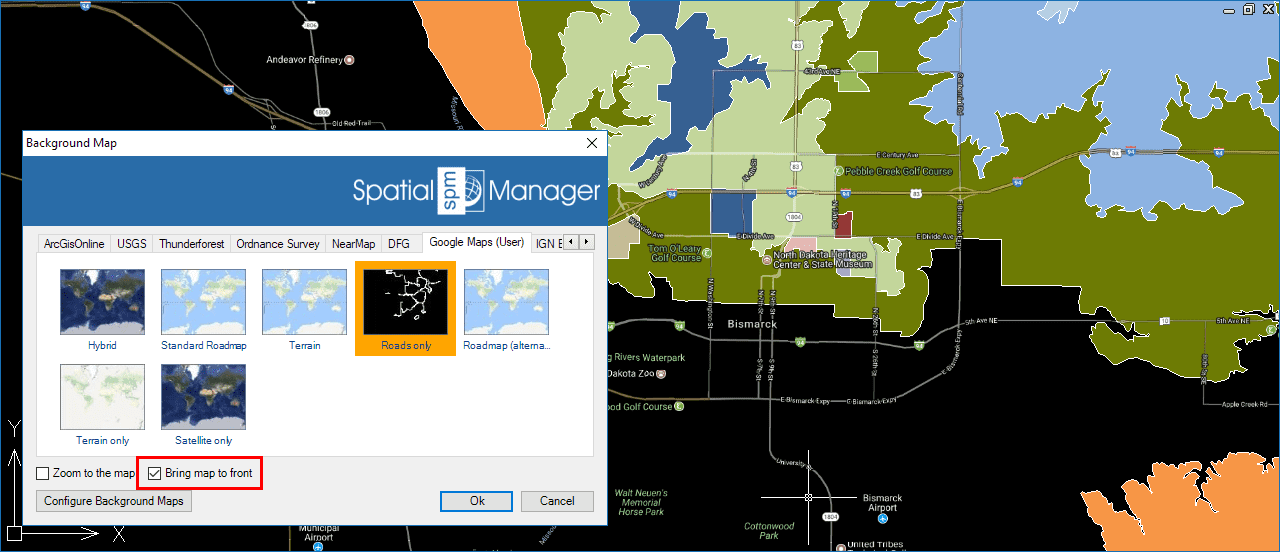Restore the drawing viewport window

pyautogui.click(x=1248, y=9)
